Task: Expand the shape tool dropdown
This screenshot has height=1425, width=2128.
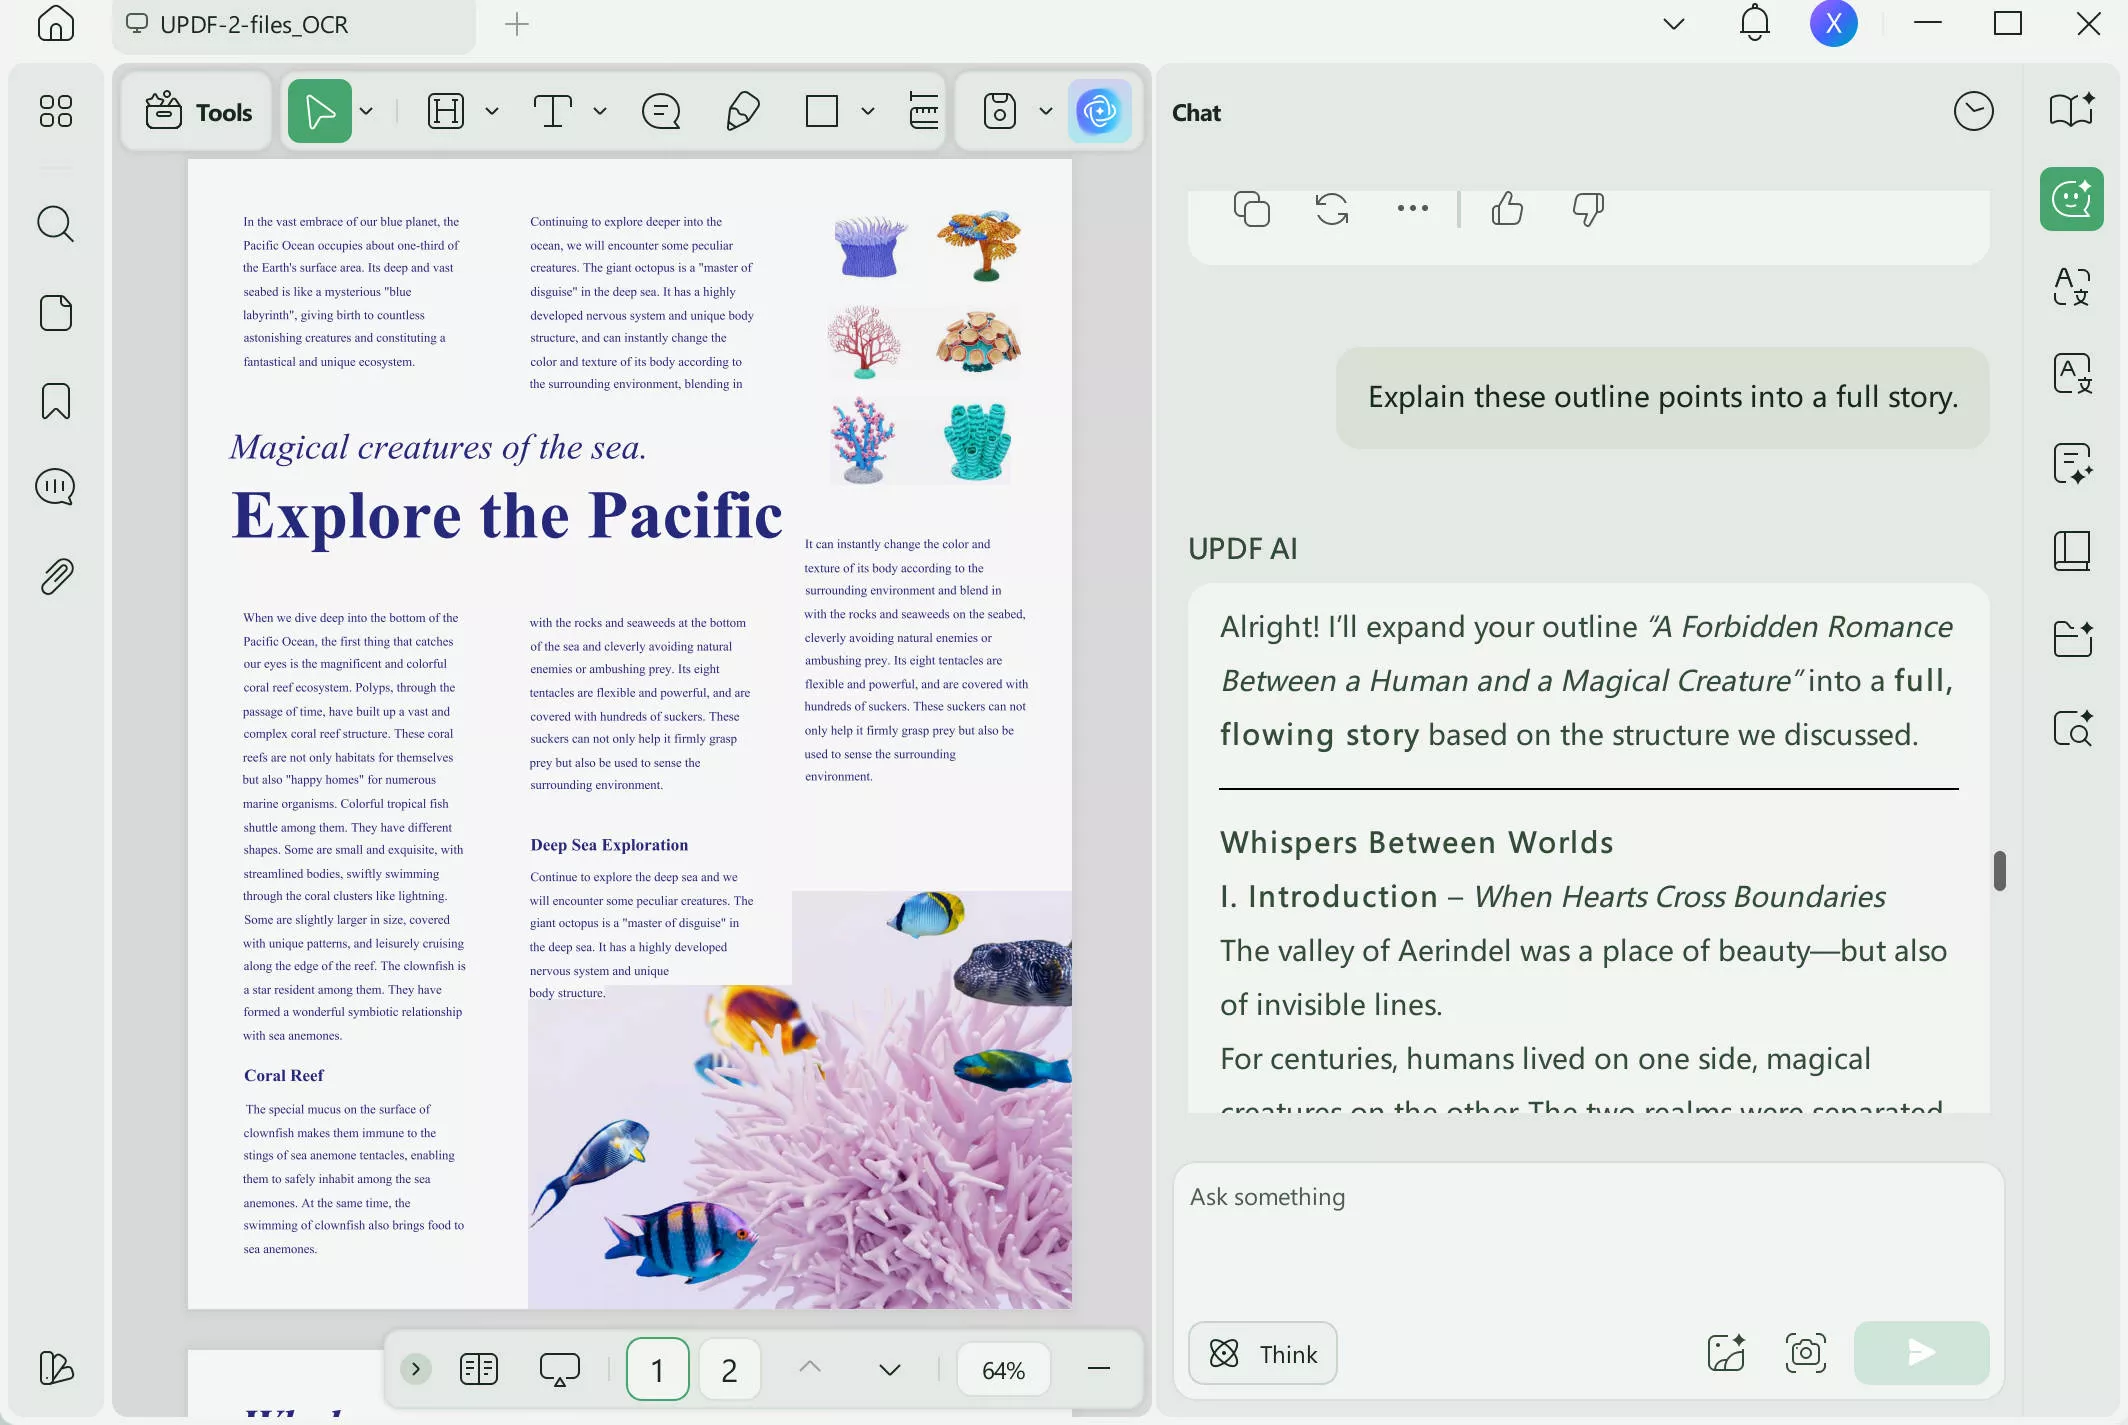Action: tap(866, 111)
